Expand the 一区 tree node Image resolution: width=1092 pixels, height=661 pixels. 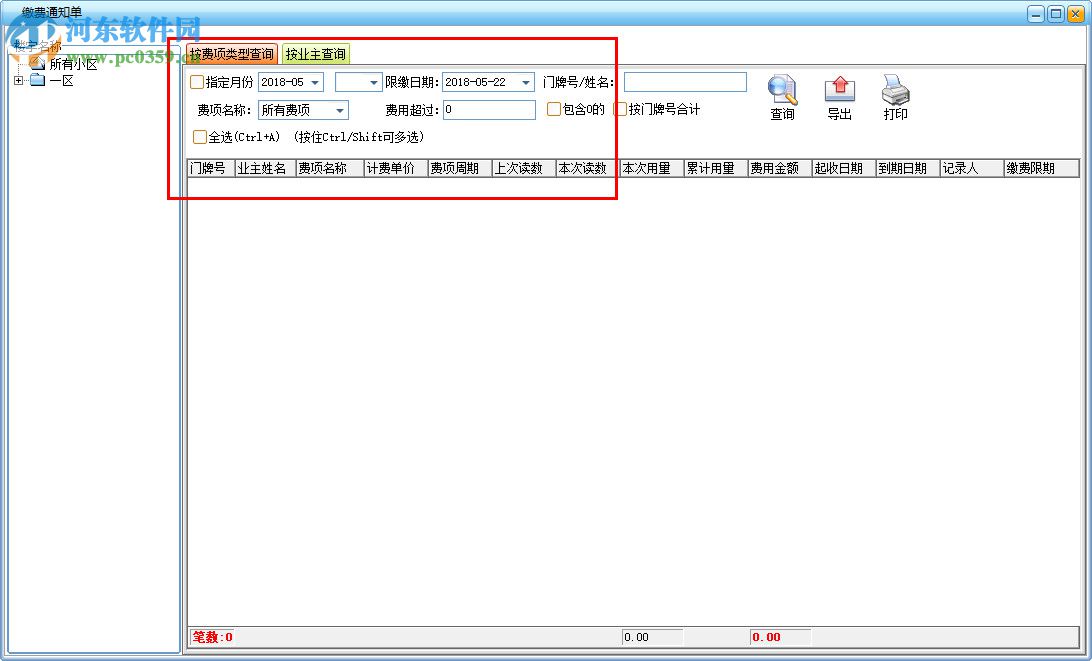click(19, 81)
